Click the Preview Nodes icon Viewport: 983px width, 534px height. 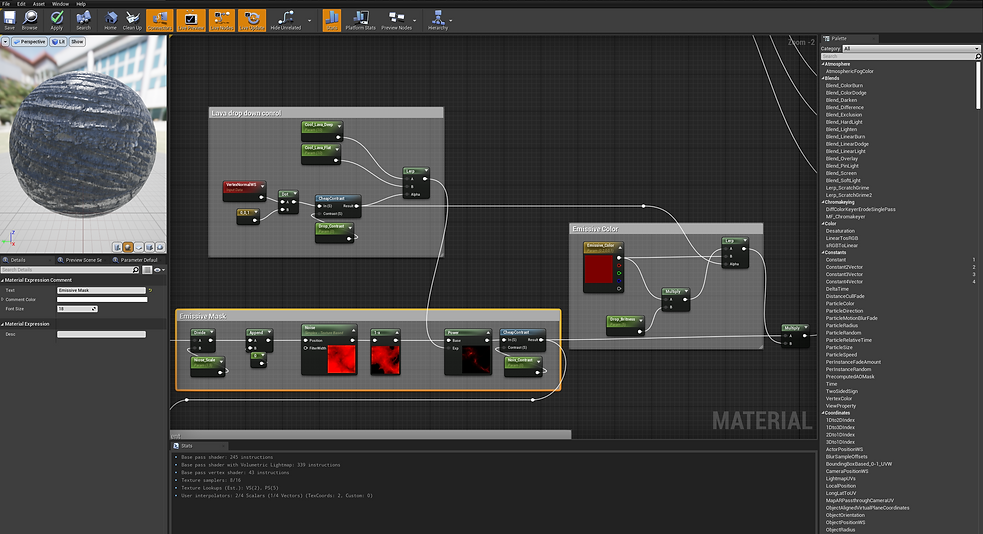396,20
